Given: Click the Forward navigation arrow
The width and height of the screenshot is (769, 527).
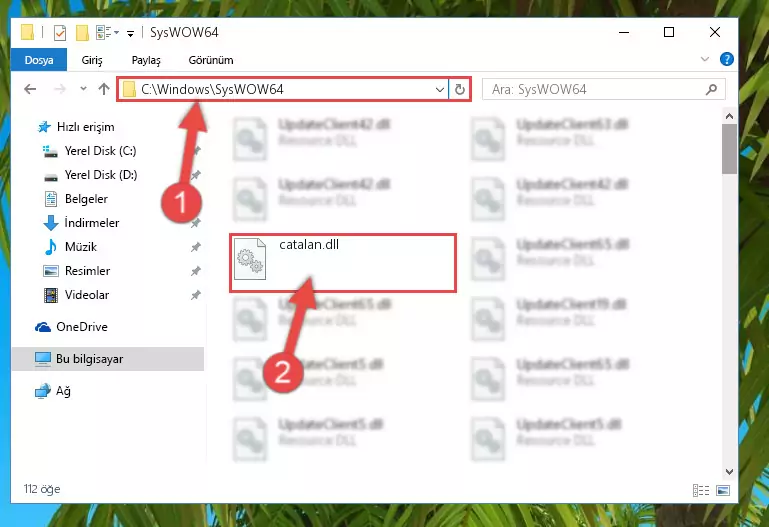Looking at the screenshot, I should (x=60, y=89).
